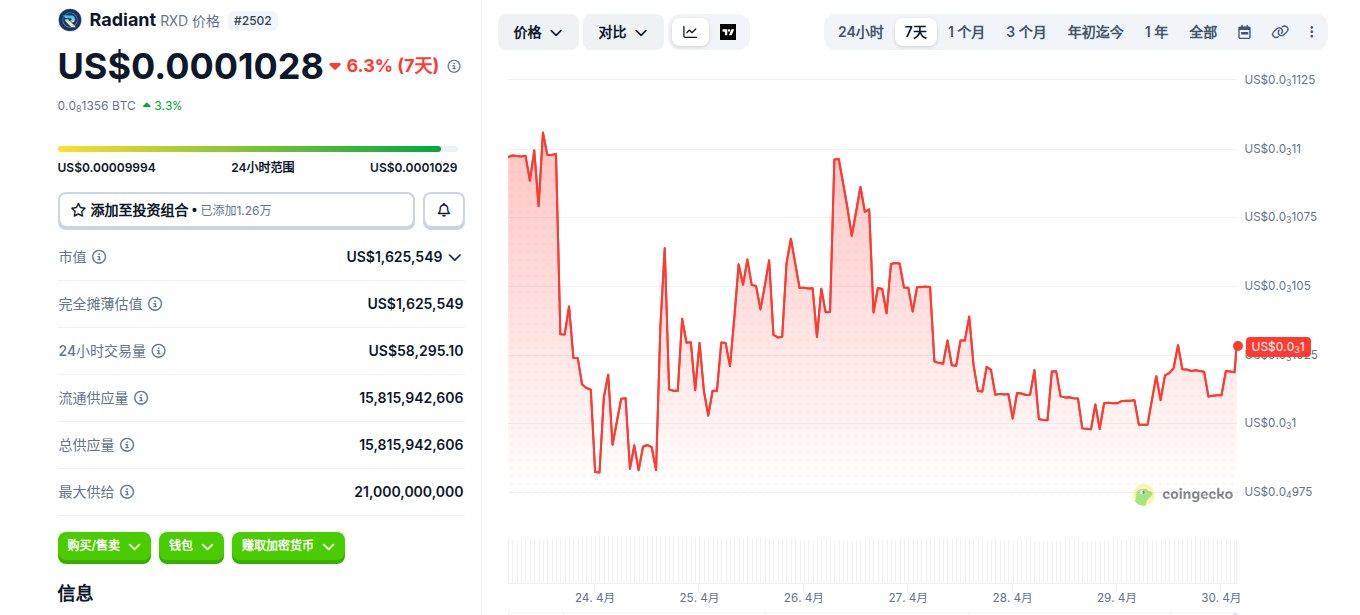Show the info tooltip for 流通供应量
Image resolution: width=1360 pixels, height=615 pixels.
(x=141, y=398)
